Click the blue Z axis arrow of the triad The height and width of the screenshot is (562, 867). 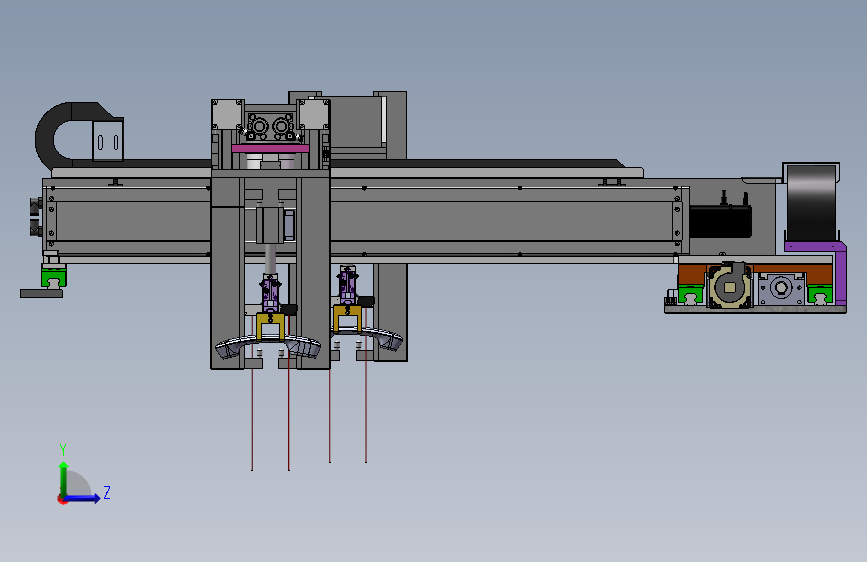click(83, 498)
